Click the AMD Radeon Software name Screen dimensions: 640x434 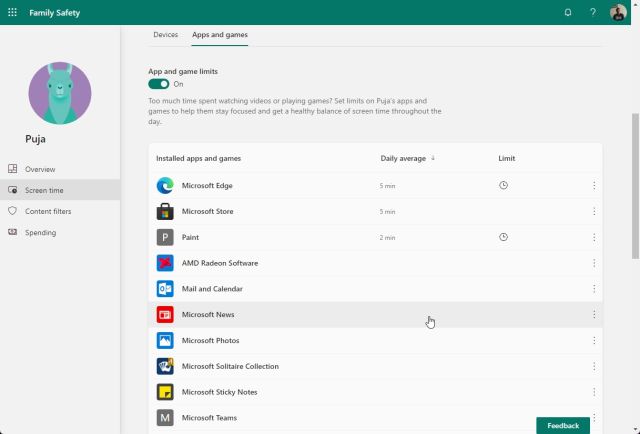220,263
